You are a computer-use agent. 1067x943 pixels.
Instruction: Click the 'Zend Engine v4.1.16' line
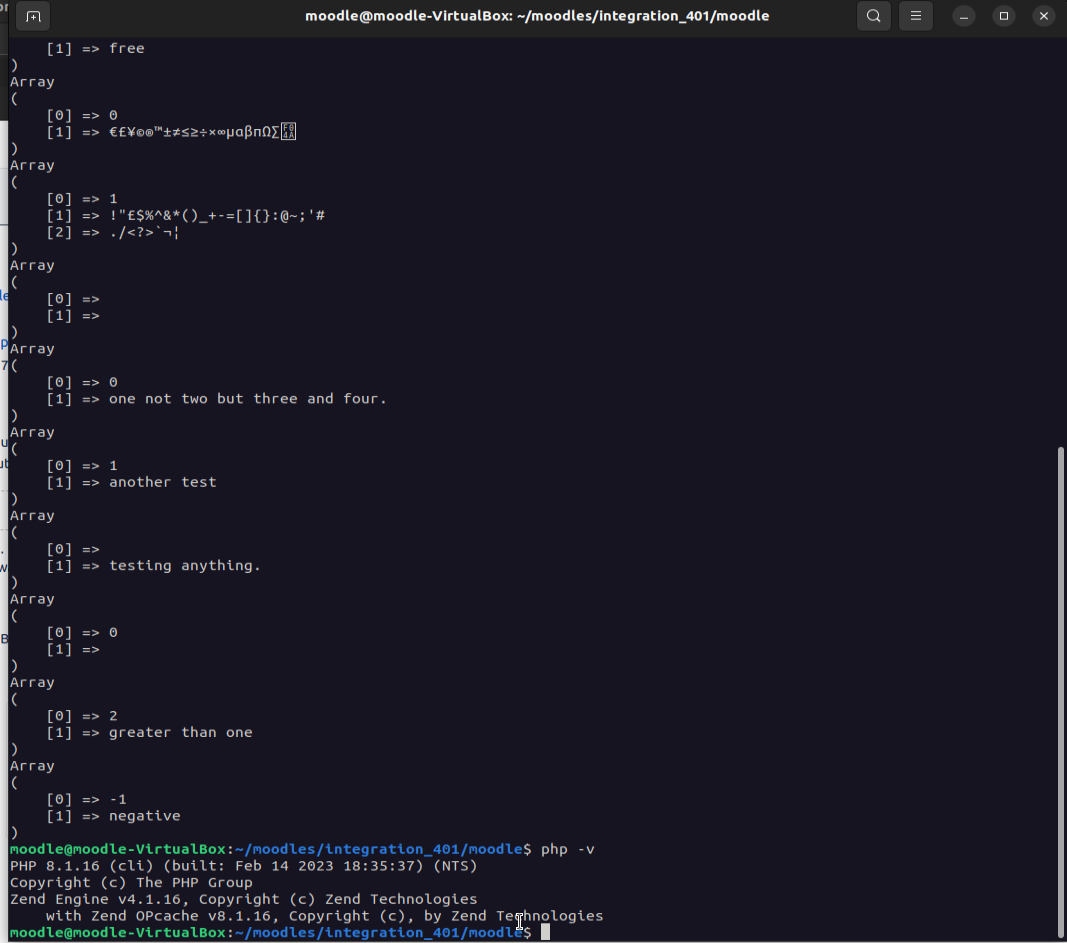pos(244,899)
